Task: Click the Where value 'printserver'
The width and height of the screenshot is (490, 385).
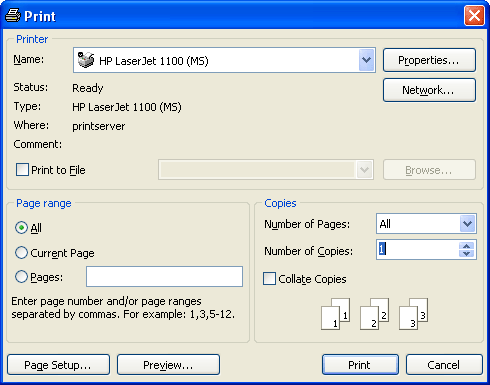Action: 99,126
